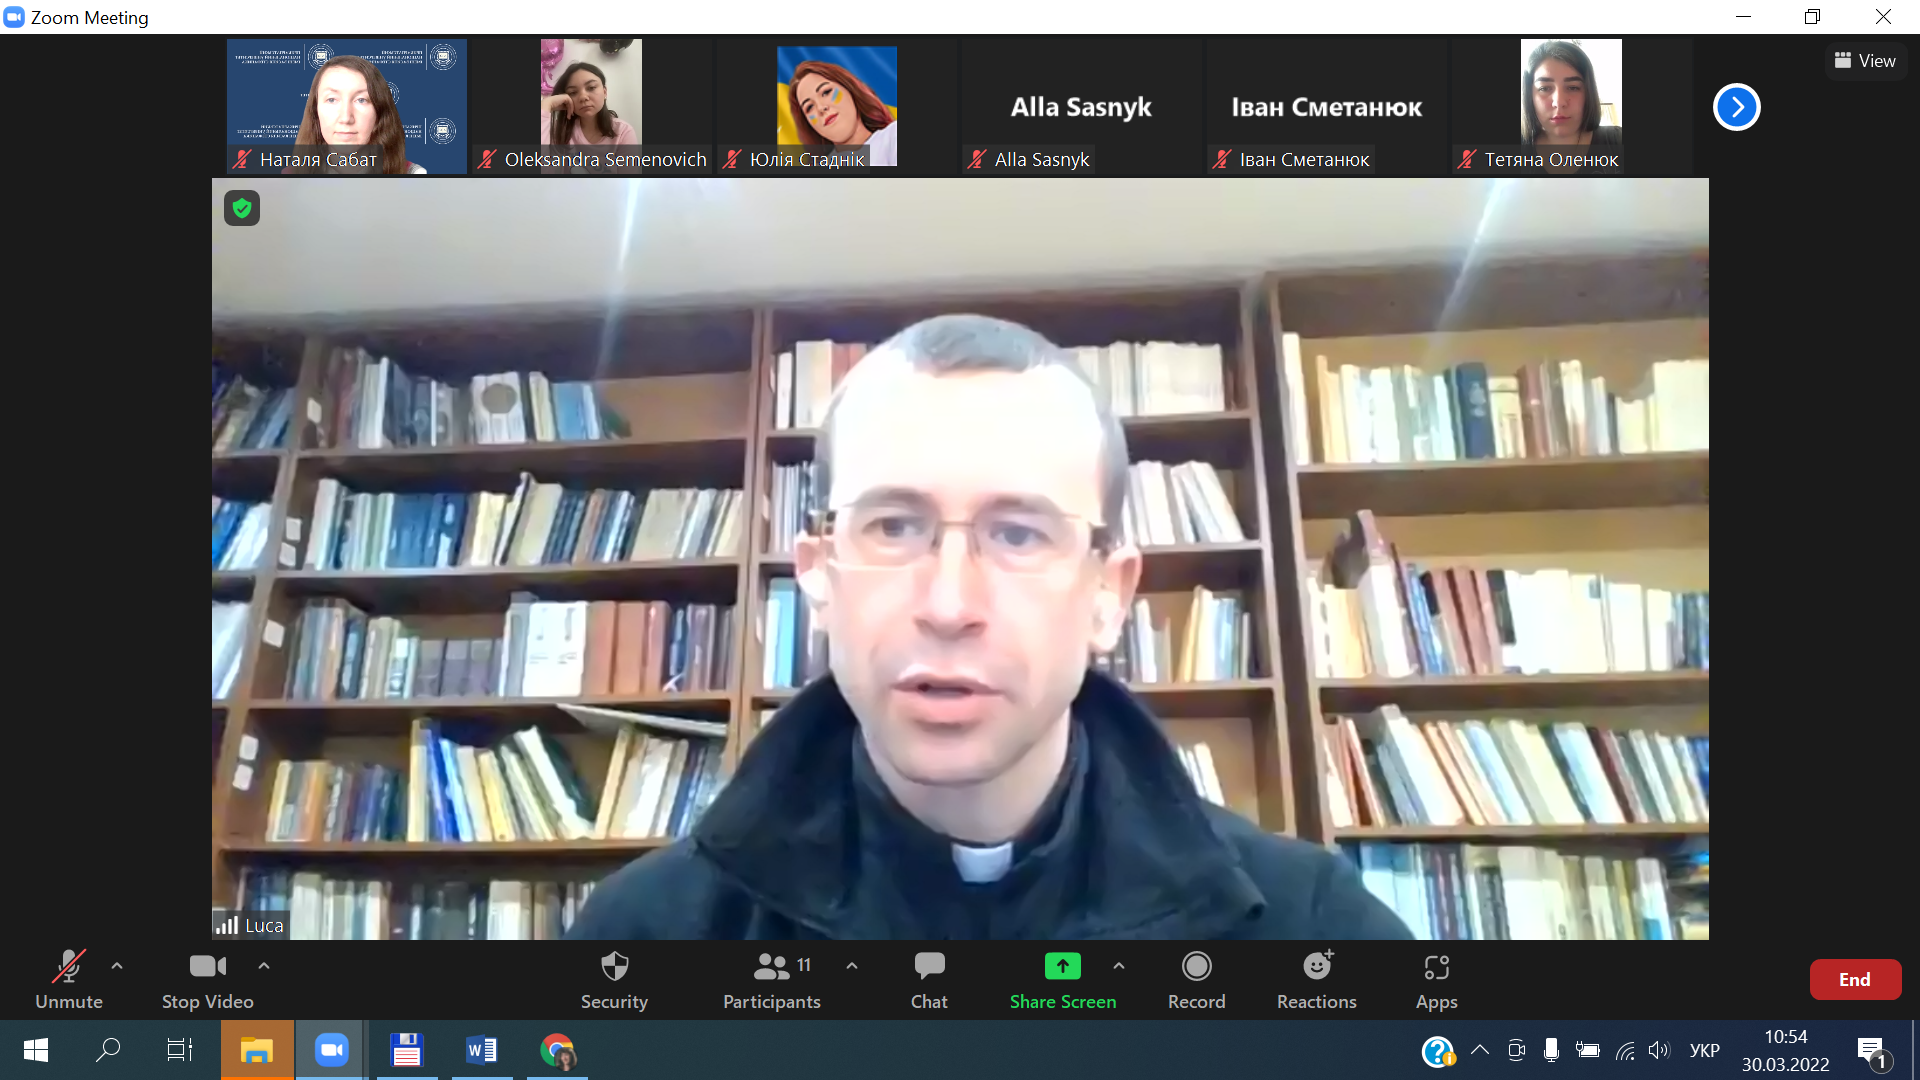Open Microsoft Word from the taskbar
Screen dimensions: 1920x1080
(x=481, y=1050)
